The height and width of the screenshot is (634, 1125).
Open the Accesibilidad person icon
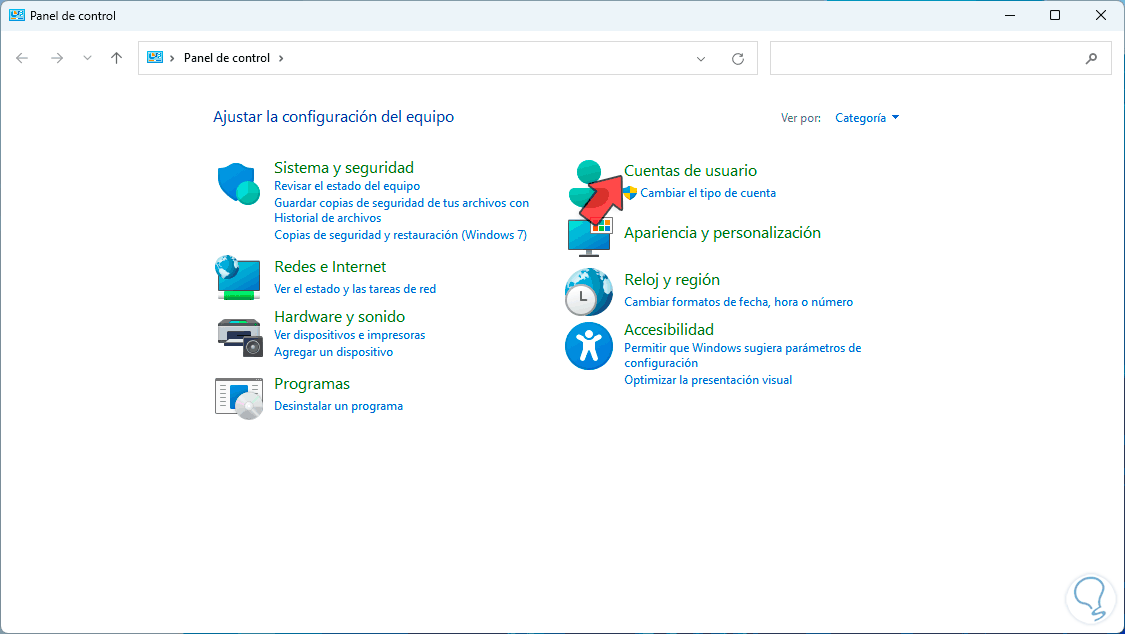pyautogui.click(x=588, y=346)
